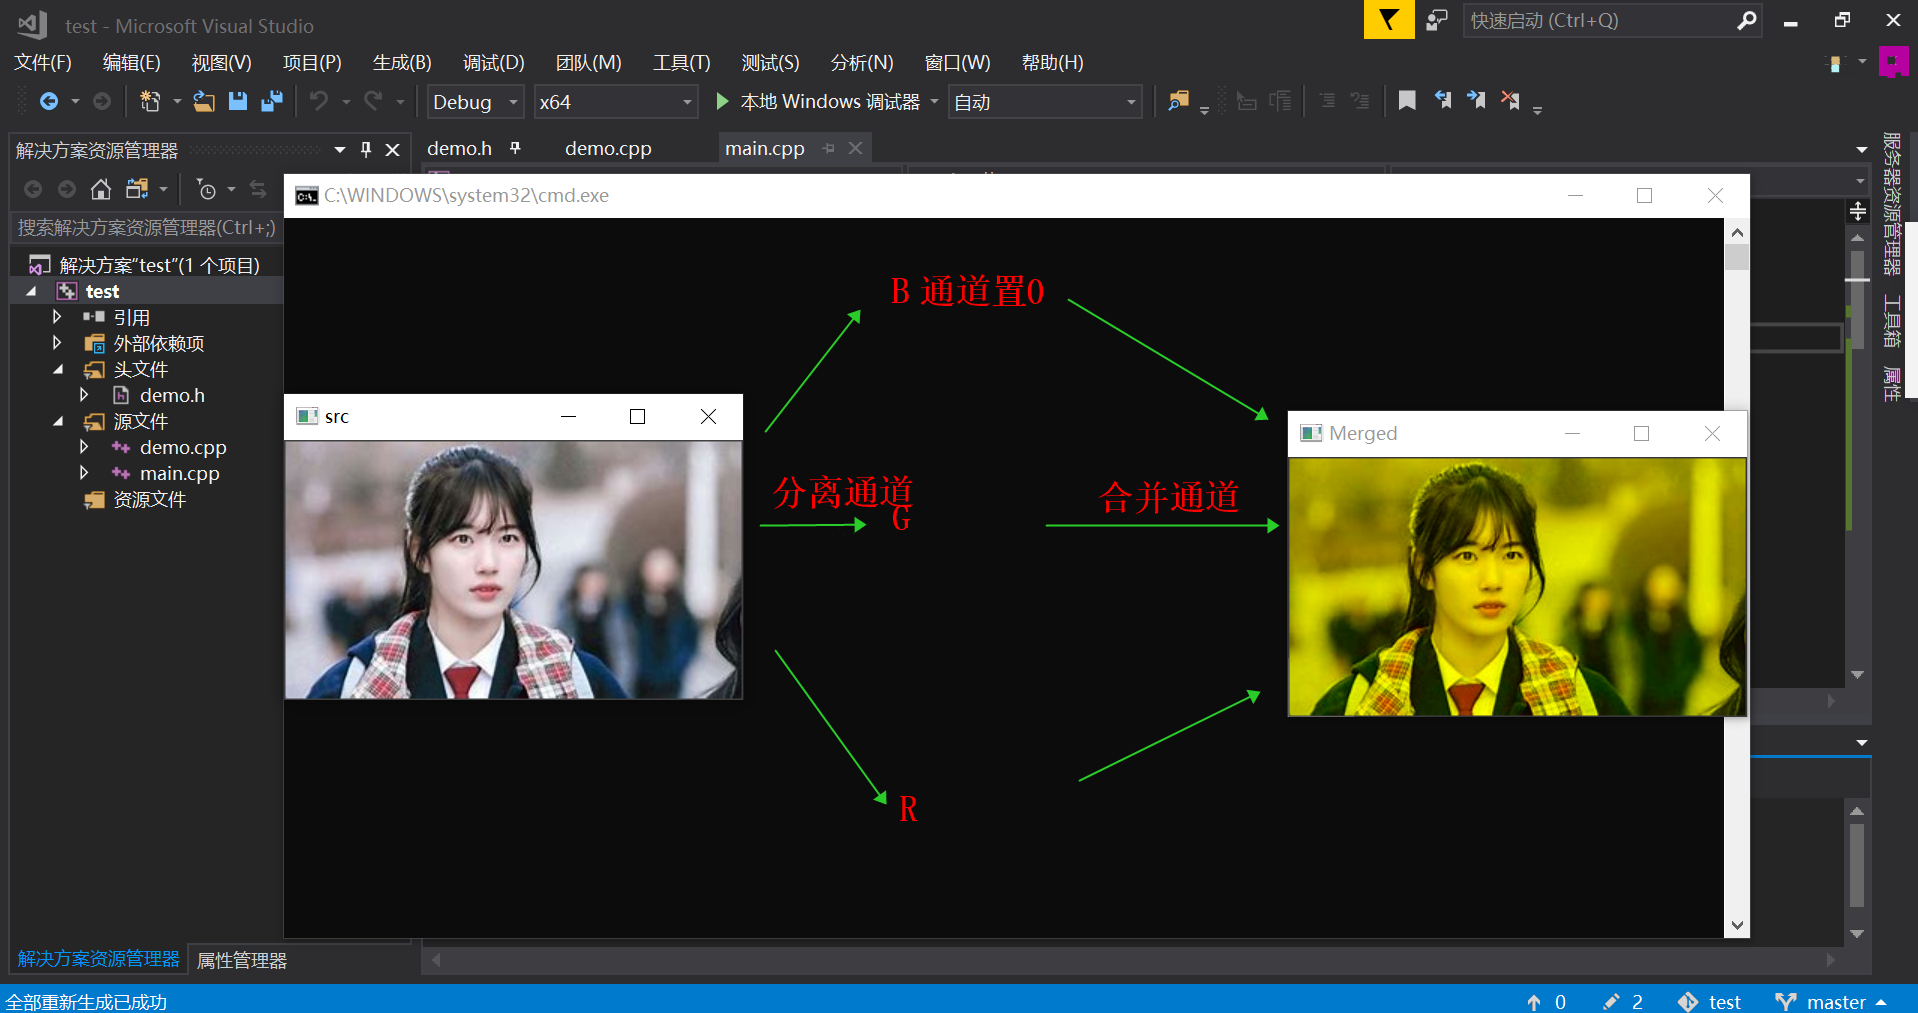1918x1013 pixels.
Task: Toggle a bookmark with the bookmark icon
Action: (x=1407, y=100)
